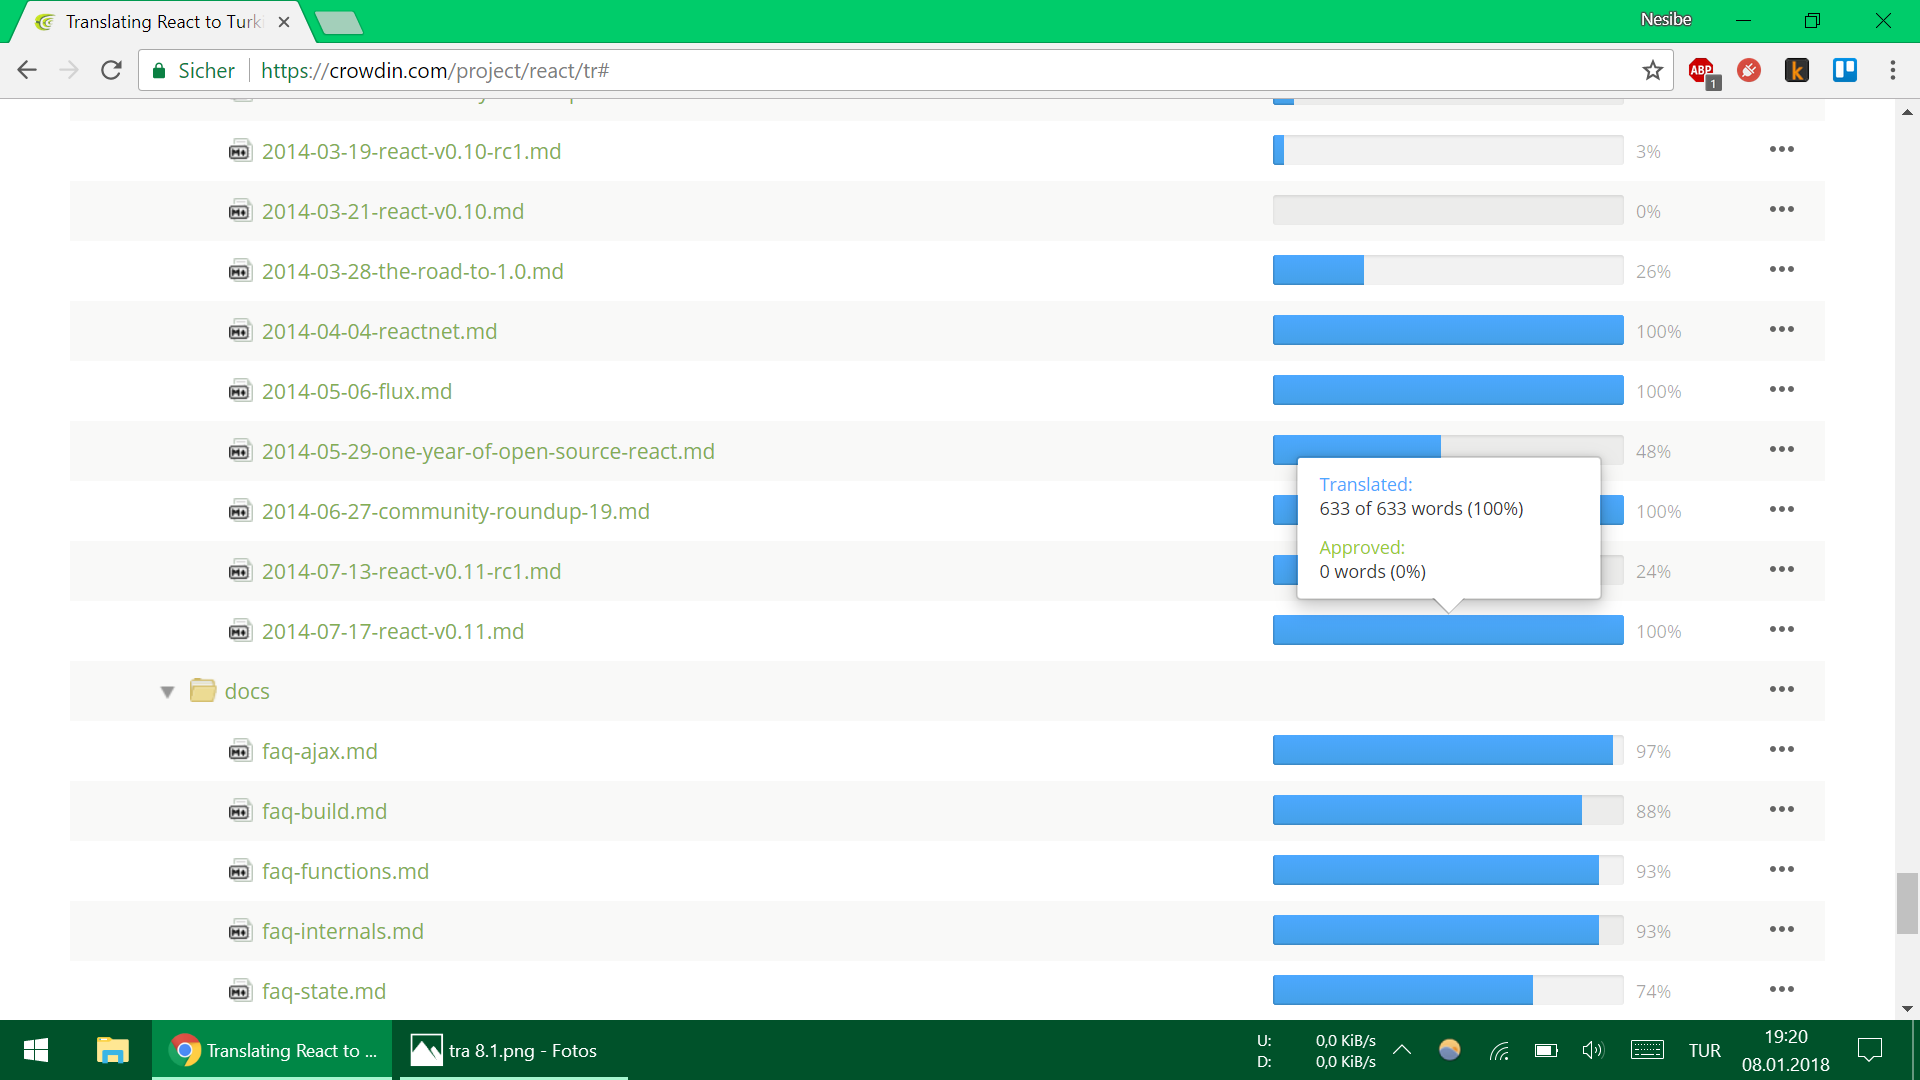Collapse the docs folder triangle
Viewport: 1920px width, 1080px height.
coord(167,691)
